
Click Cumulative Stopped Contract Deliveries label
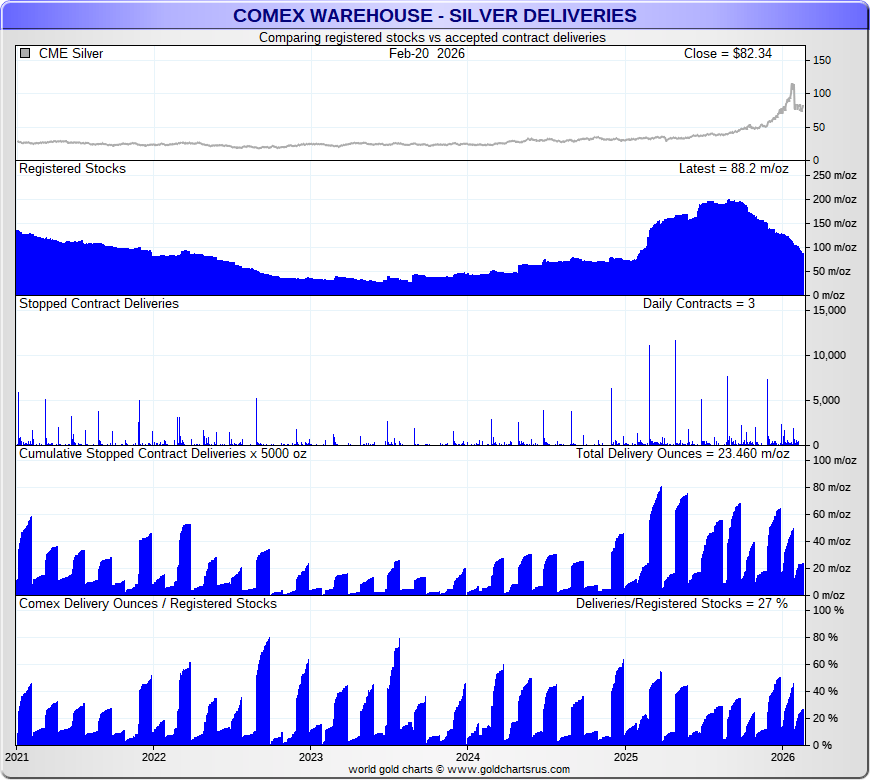tap(163, 454)
